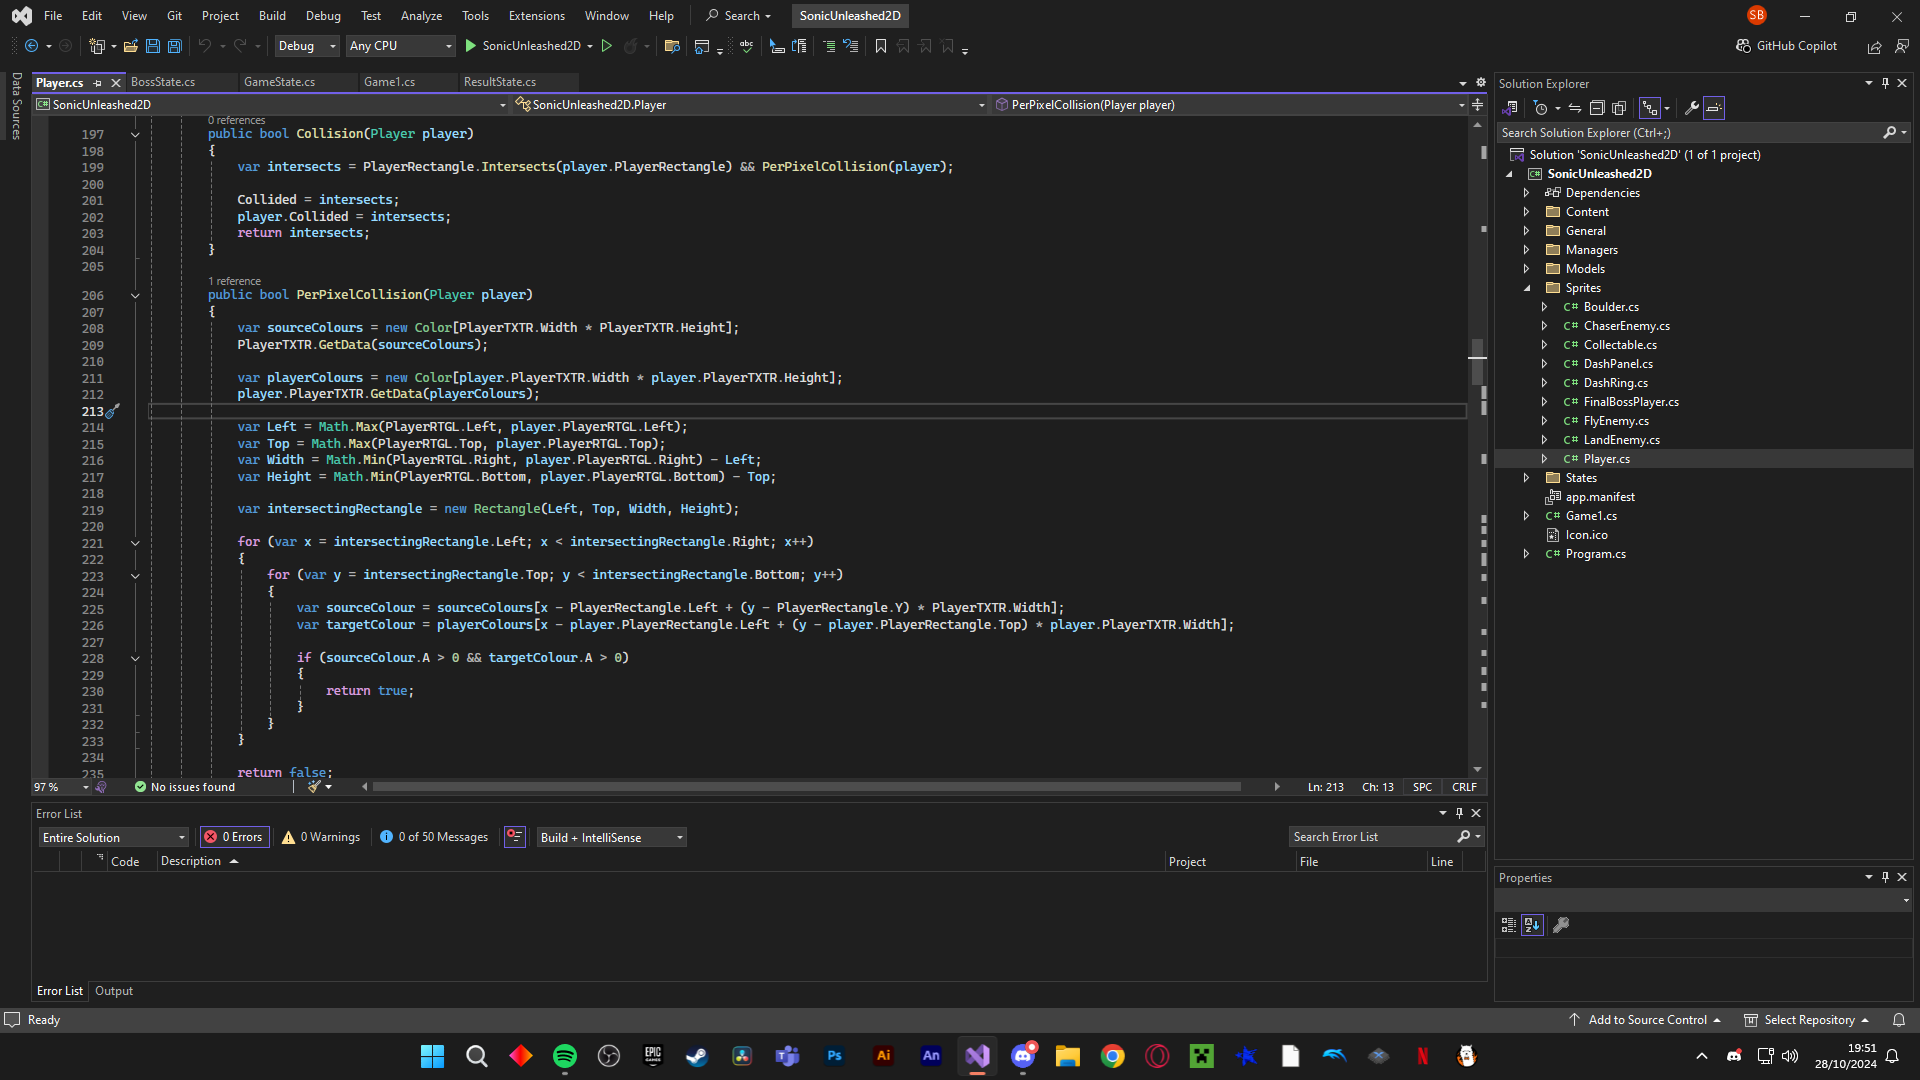The image size is (1920, 1080).
Task: Click the Comment out selected lines icon
Action: tap(828, 46)
